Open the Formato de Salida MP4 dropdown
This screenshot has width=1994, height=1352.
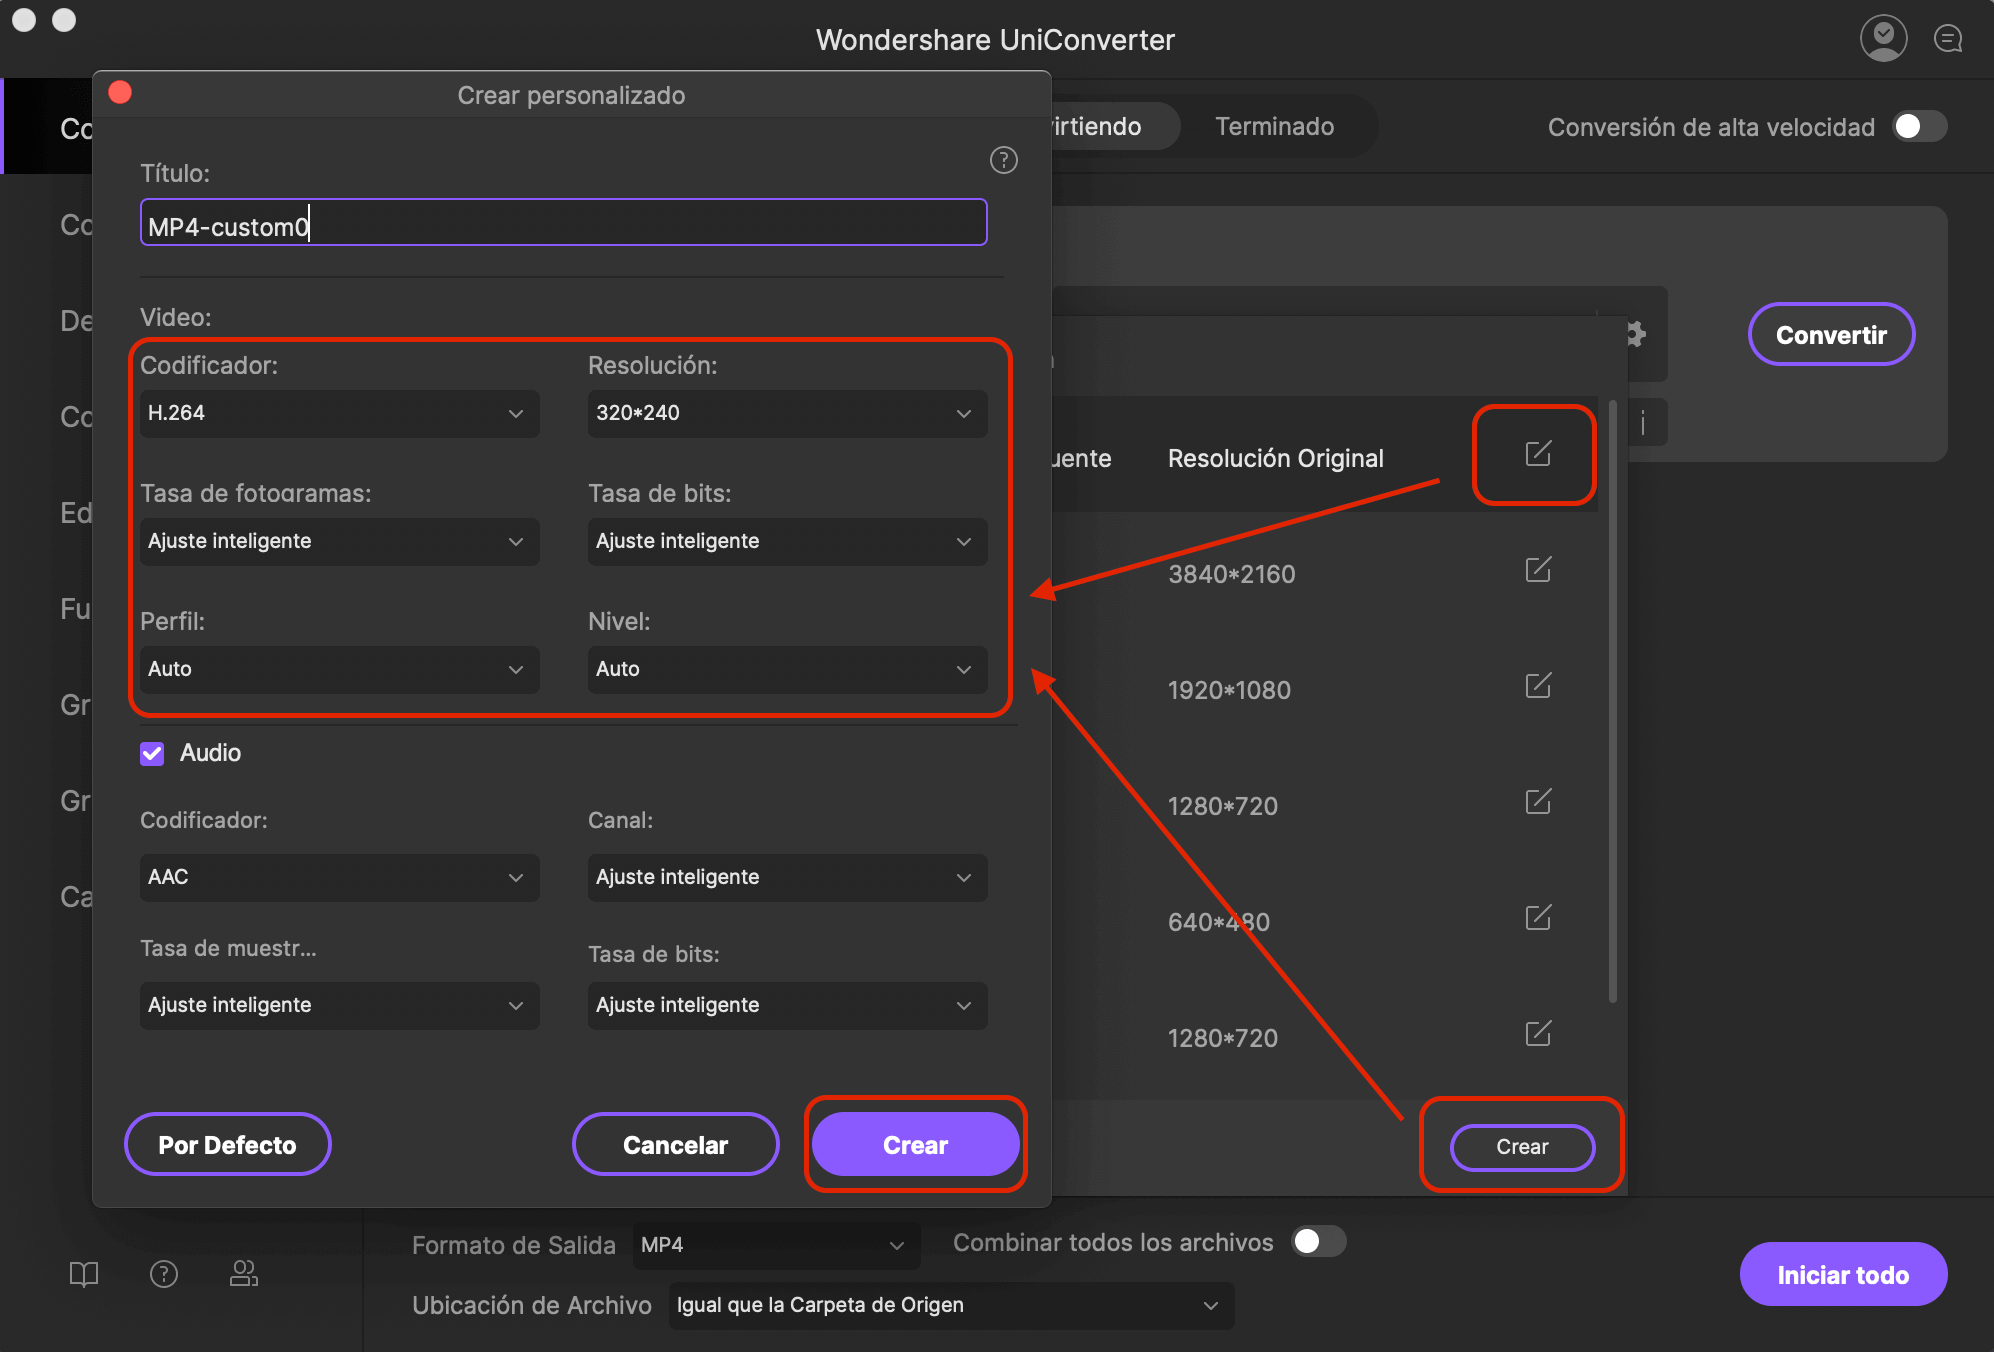click(x=776, y=1245)
